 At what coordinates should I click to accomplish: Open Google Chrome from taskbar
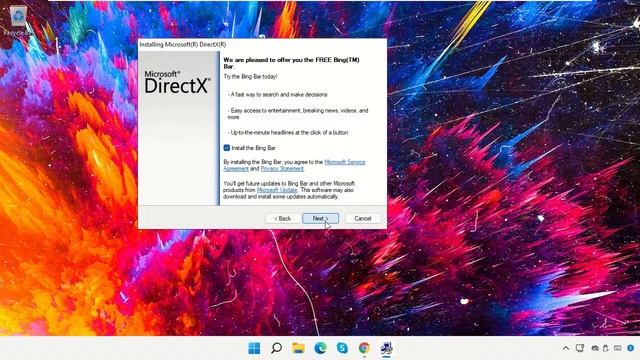[364, 348]
